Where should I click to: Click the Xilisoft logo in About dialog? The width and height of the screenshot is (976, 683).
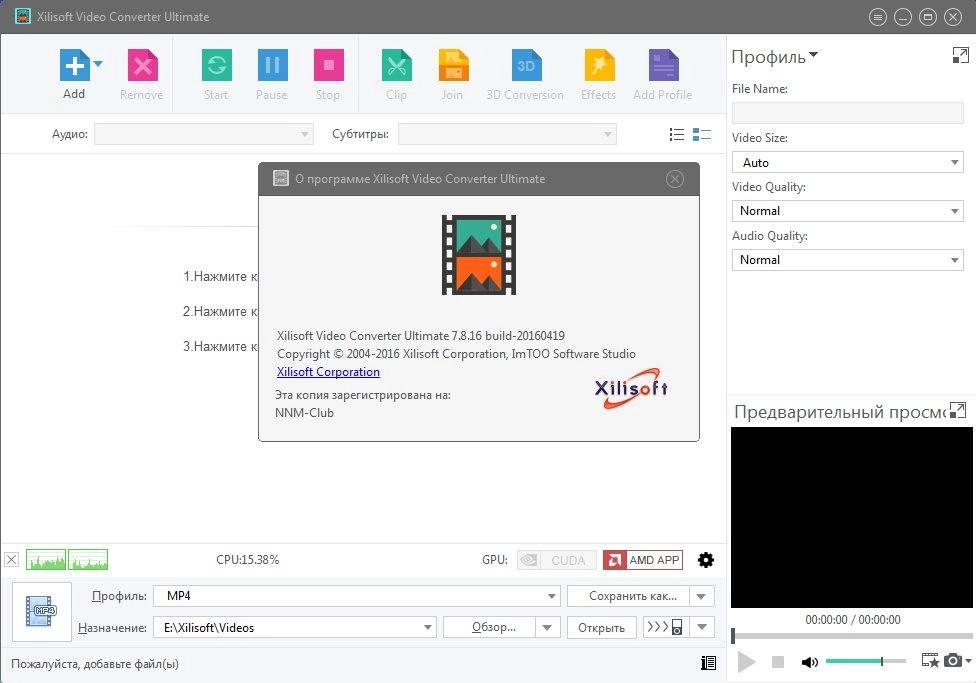point(631,388)
